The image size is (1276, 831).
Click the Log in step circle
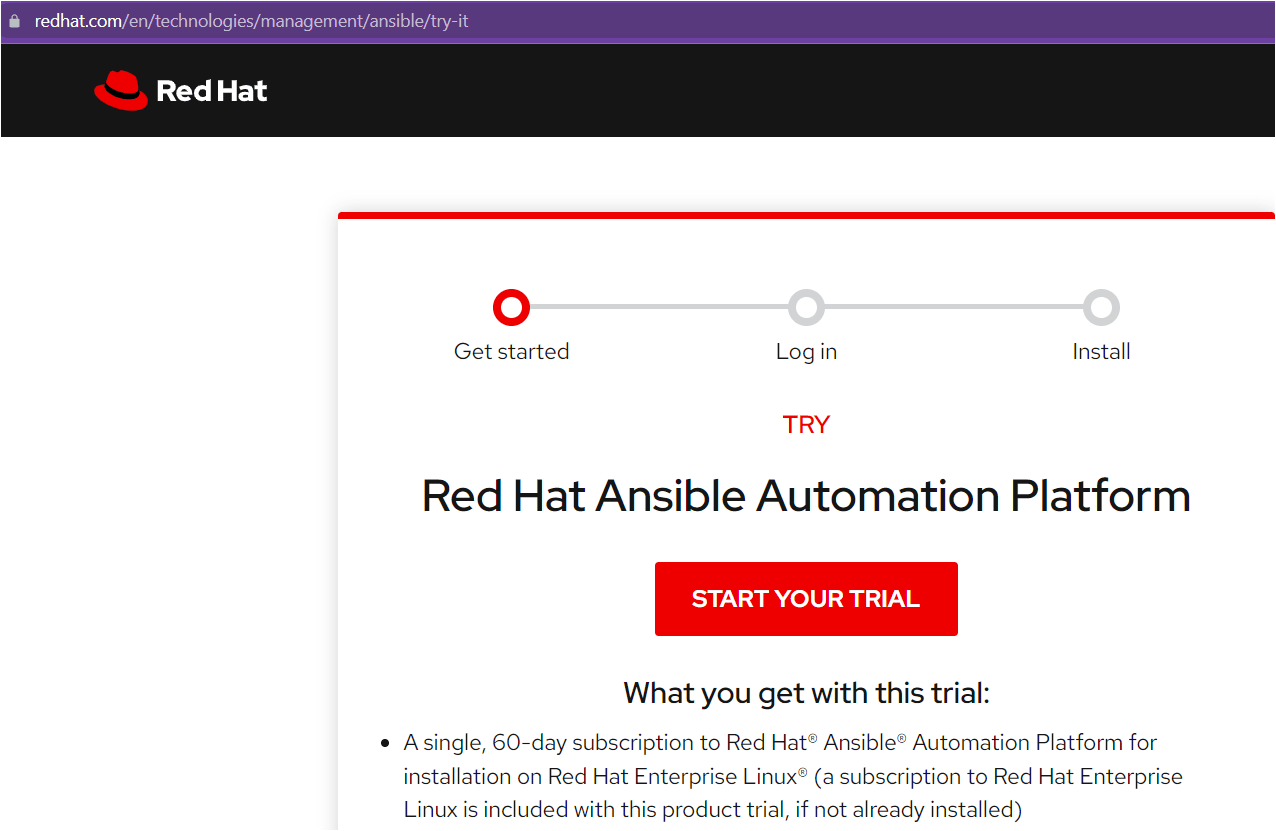point(806,307)
